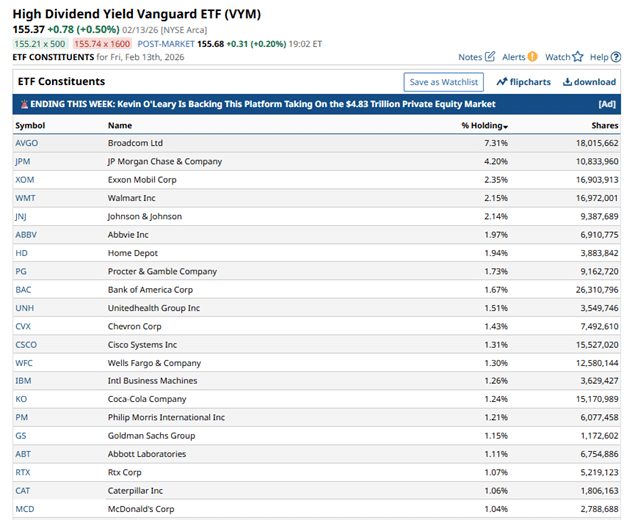
Task: Select the Procter & Gamble Company name
Action: pos(162,271)
